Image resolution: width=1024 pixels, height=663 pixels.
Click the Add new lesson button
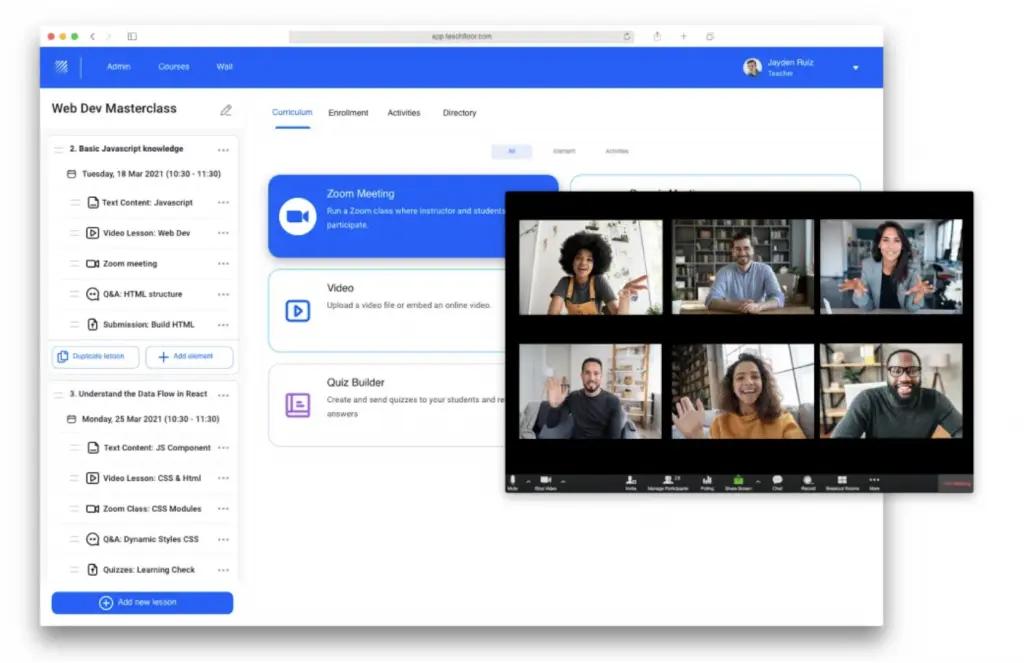tap(142, 603)
